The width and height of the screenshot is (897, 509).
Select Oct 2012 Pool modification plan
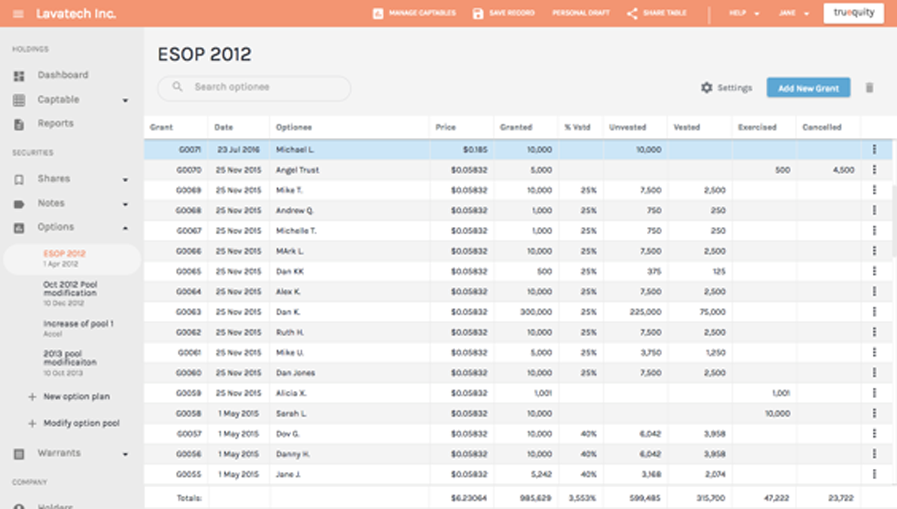click(70, 290)
